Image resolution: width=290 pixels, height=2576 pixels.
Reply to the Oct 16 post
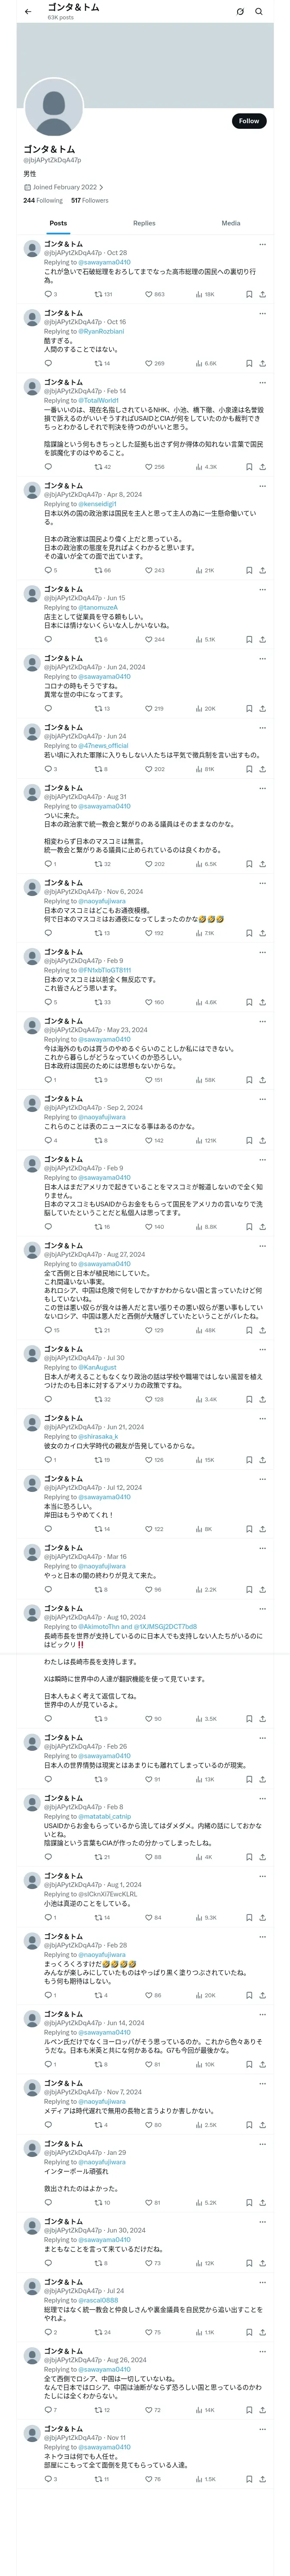click(48, 363)
